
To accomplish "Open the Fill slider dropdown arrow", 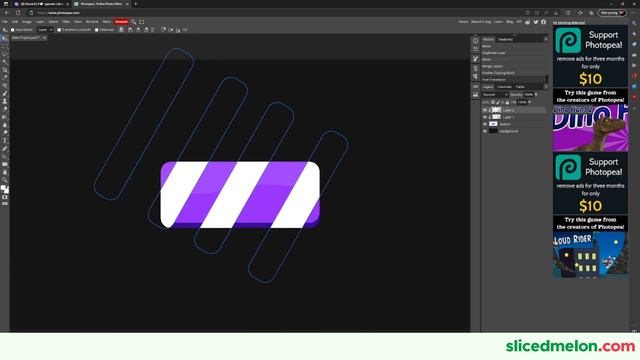I will pos(530,102).
